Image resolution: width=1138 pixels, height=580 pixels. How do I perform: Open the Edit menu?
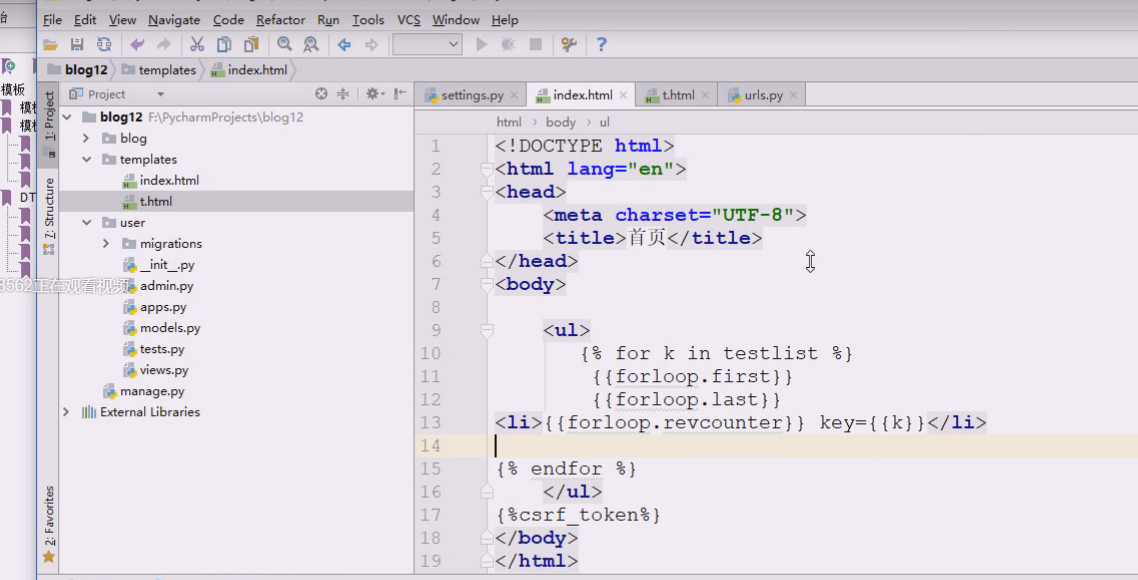point(85,20)
